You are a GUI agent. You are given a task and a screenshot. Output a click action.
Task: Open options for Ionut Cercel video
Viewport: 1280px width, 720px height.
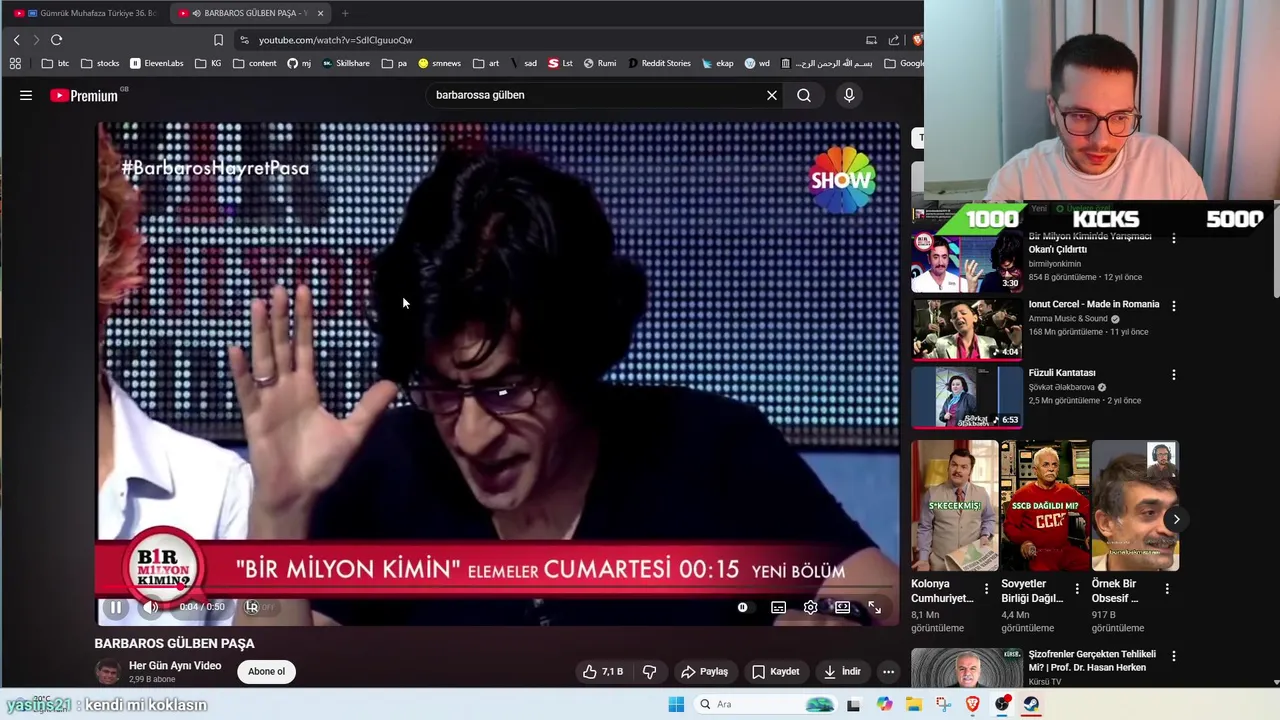pos(1174,306)
